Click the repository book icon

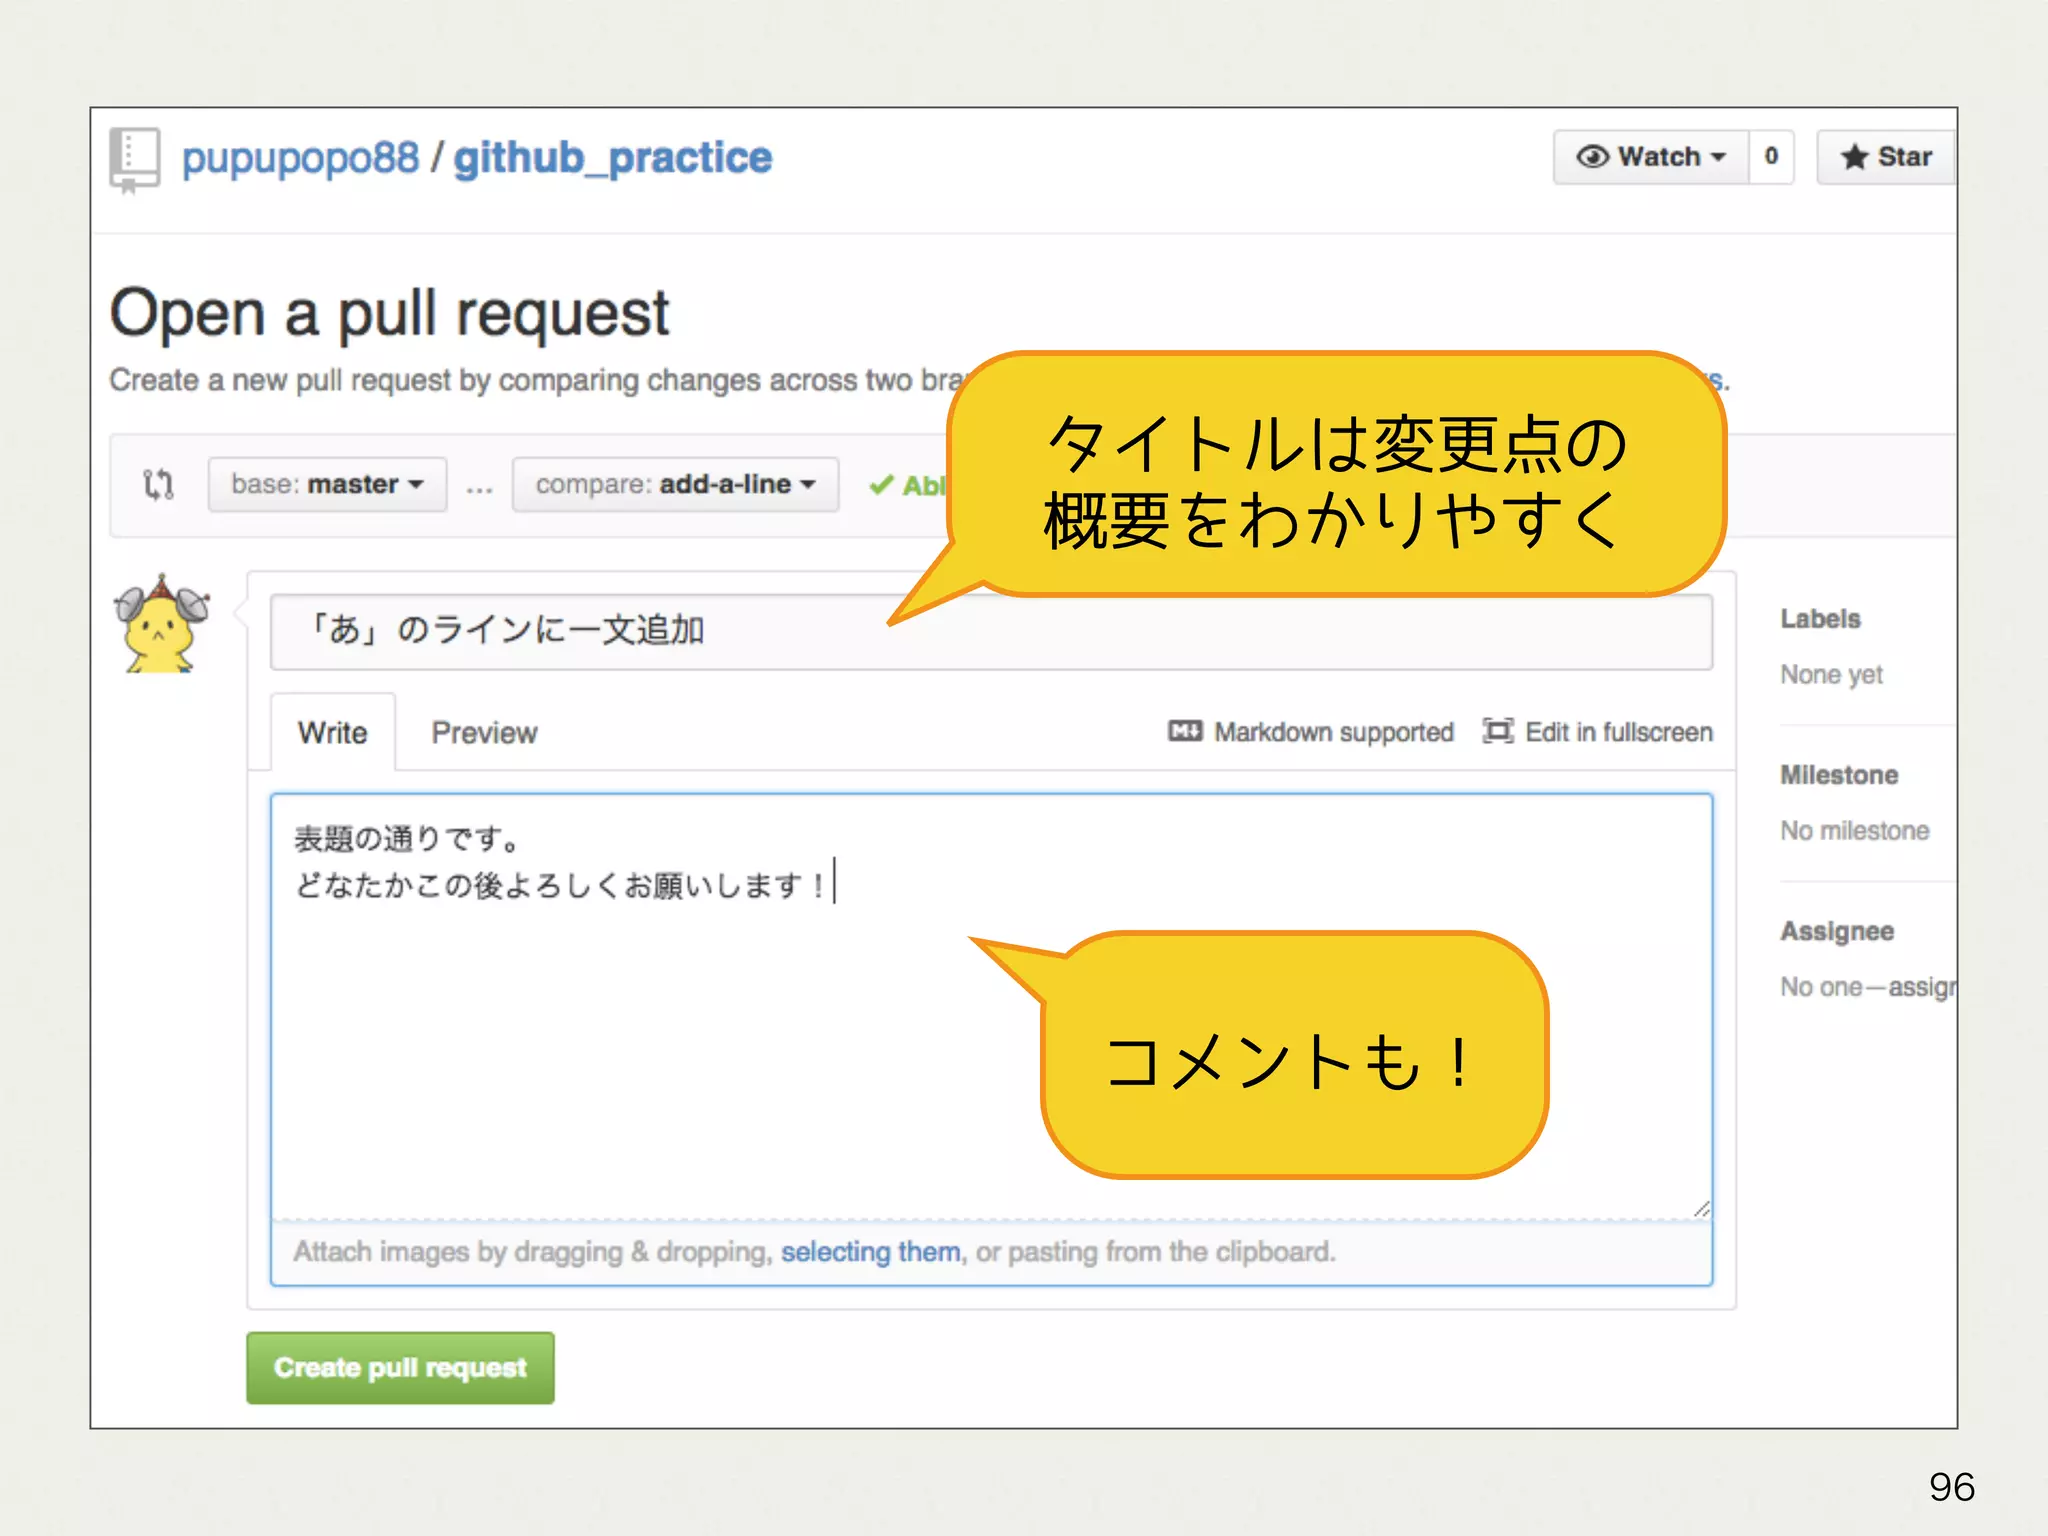point(134,159)
